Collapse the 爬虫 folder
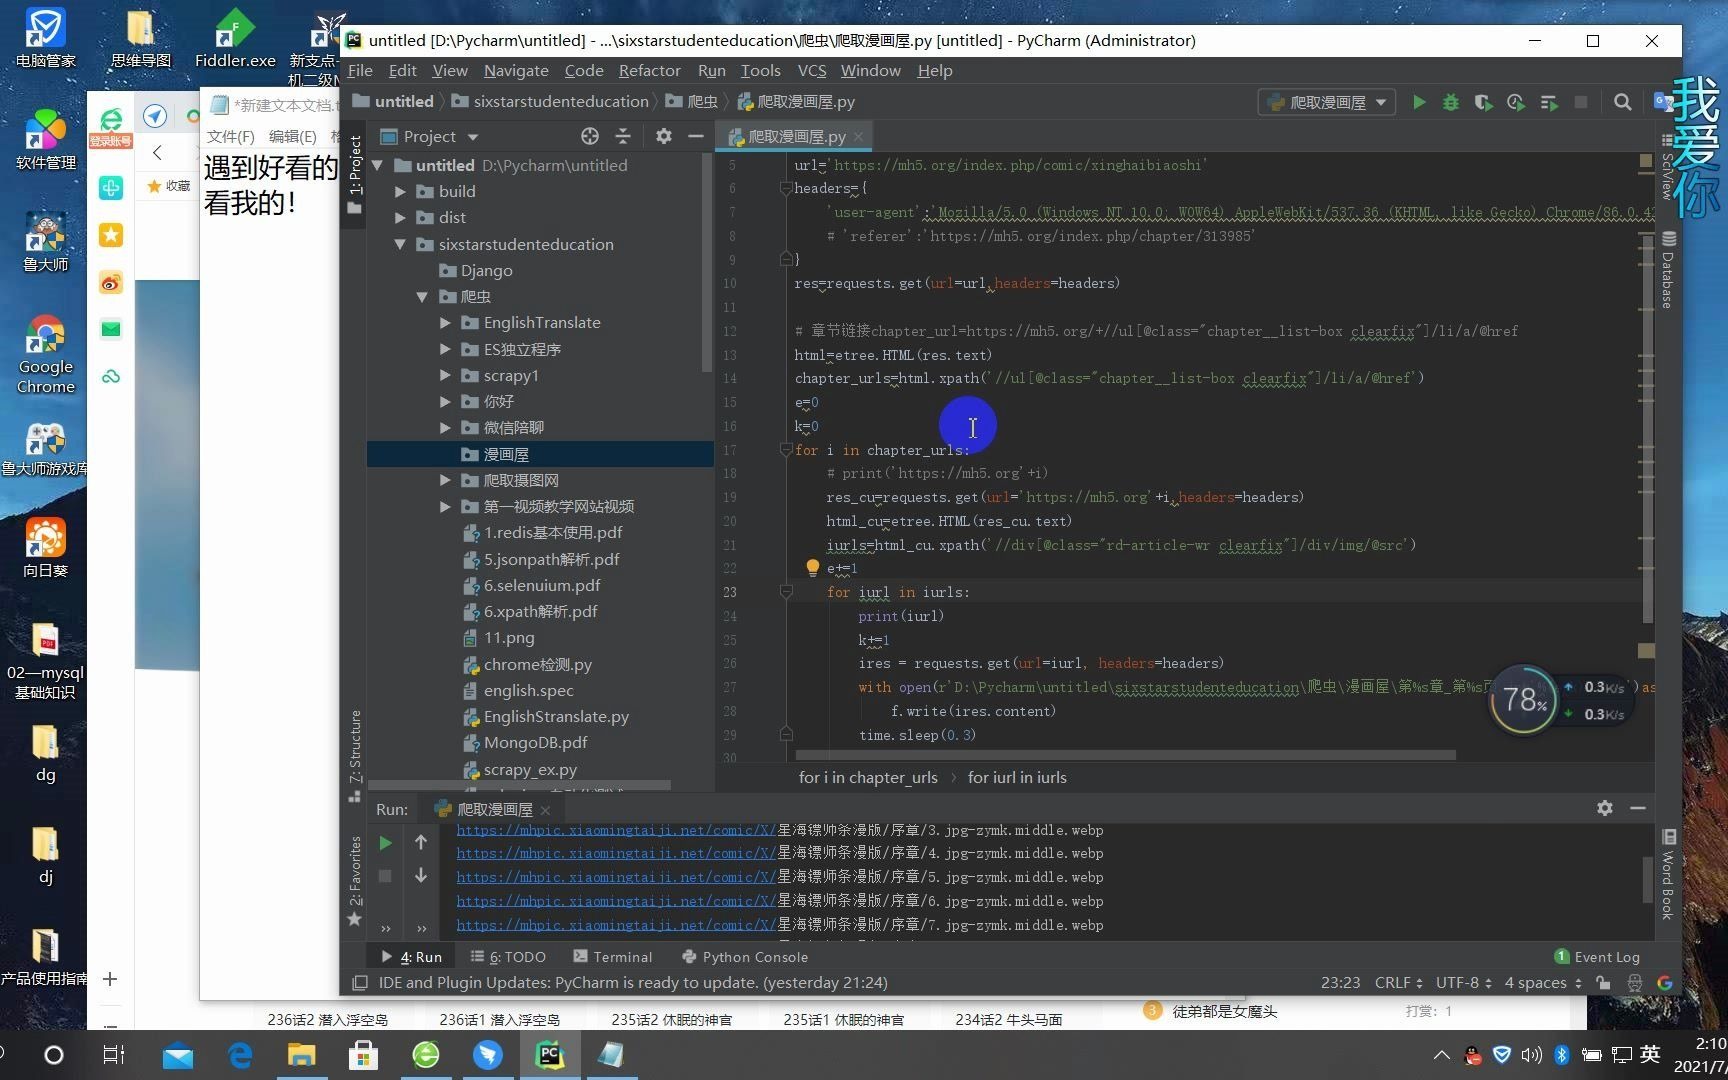The width and height of the screenshot is (1728, 1080). coord(422,297)
